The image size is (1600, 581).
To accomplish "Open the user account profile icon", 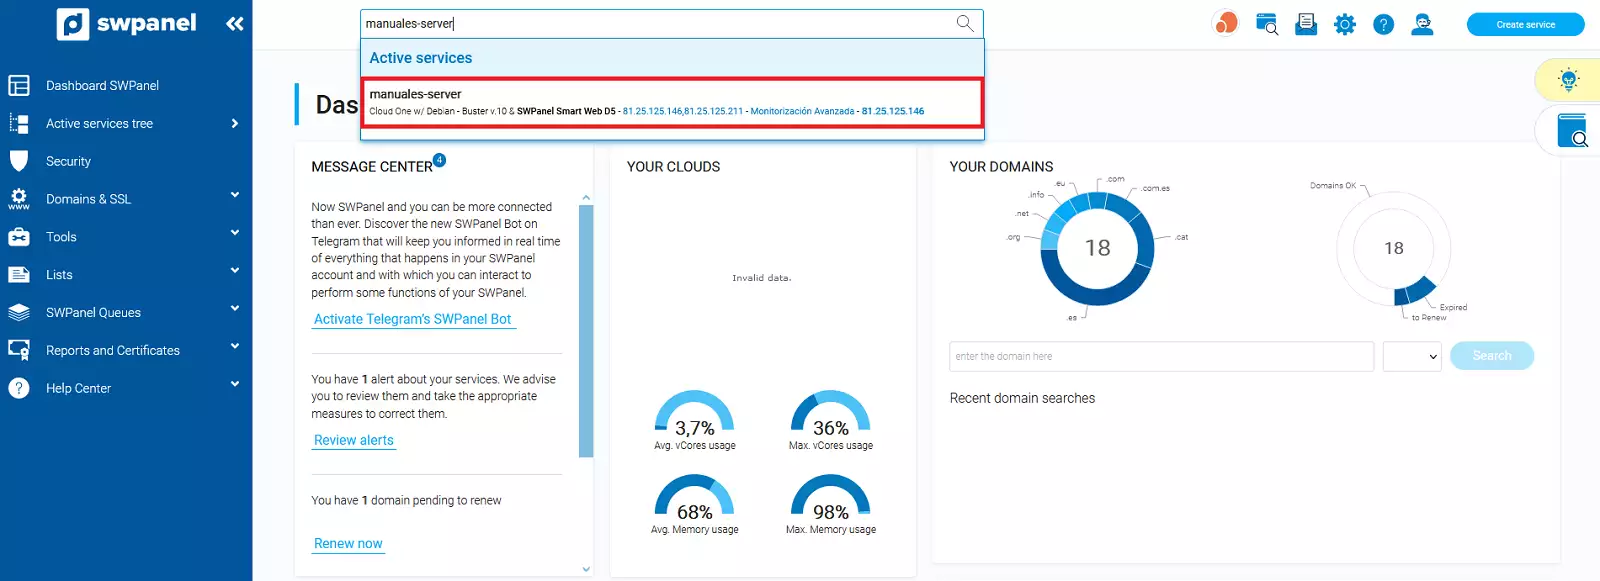I will pos(1422,24).
